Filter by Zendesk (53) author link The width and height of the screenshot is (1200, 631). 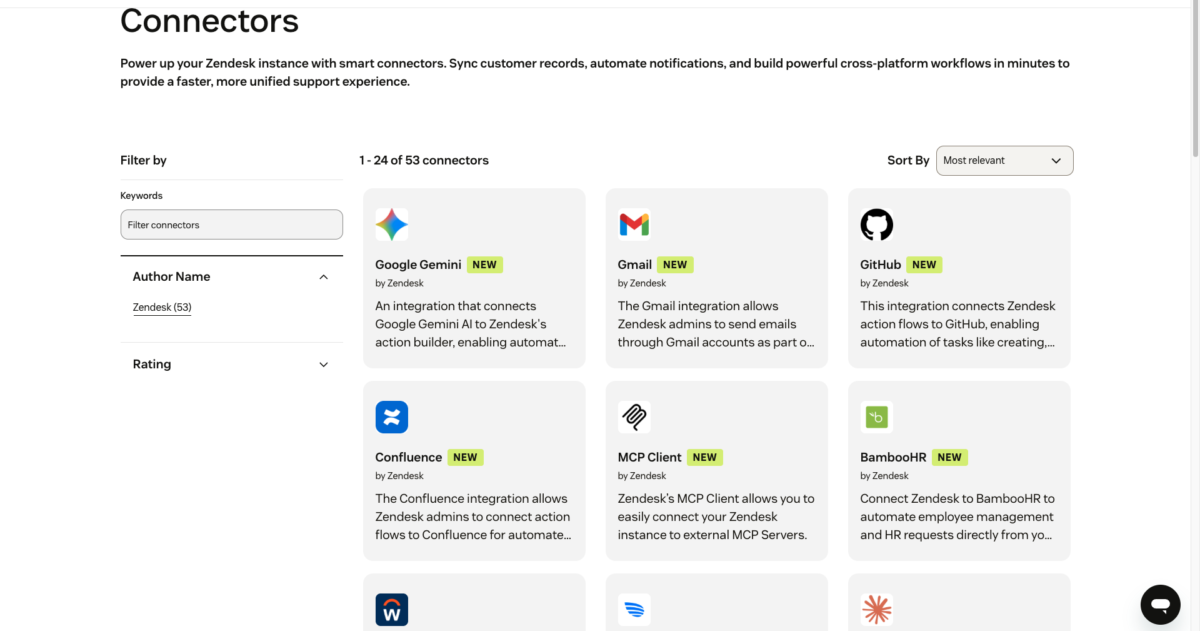pyautogui.click(x=162, y=307)
